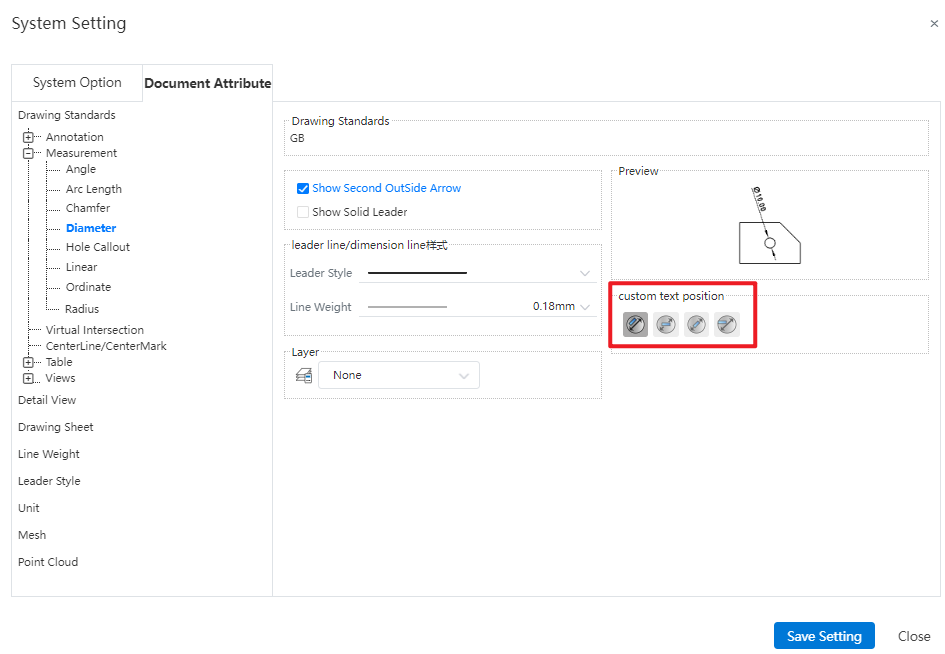Enable Show Solid Leader checkbox
This screenshot has width=945, height=654.
303,212
